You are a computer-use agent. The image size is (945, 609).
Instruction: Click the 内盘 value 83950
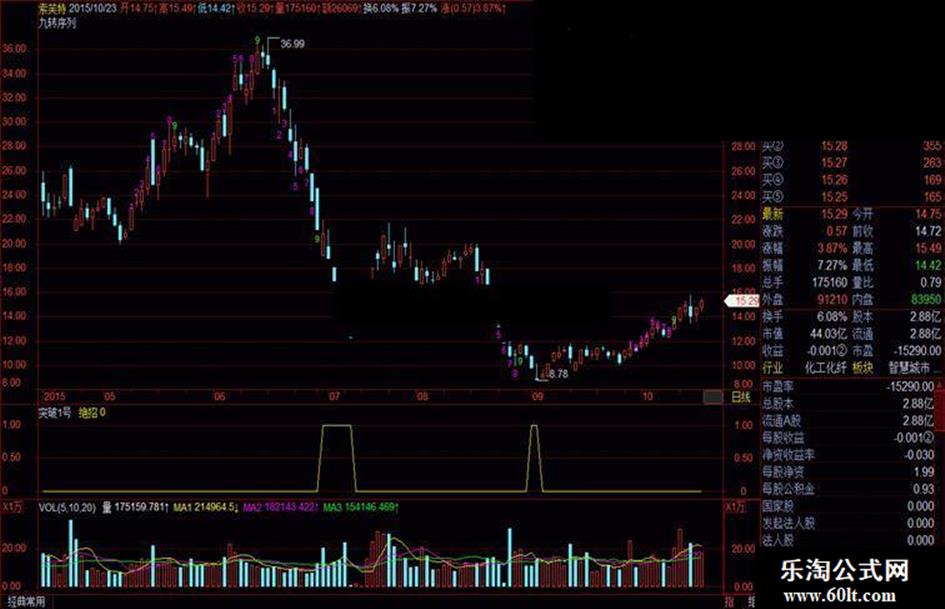(x=926, y=299)
